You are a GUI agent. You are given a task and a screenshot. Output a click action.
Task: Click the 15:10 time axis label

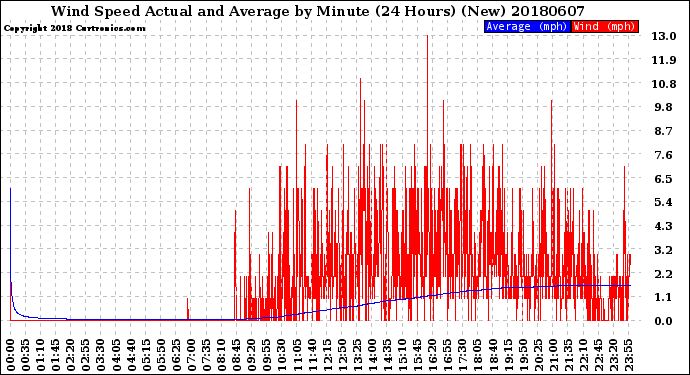[x=403, y=355]
